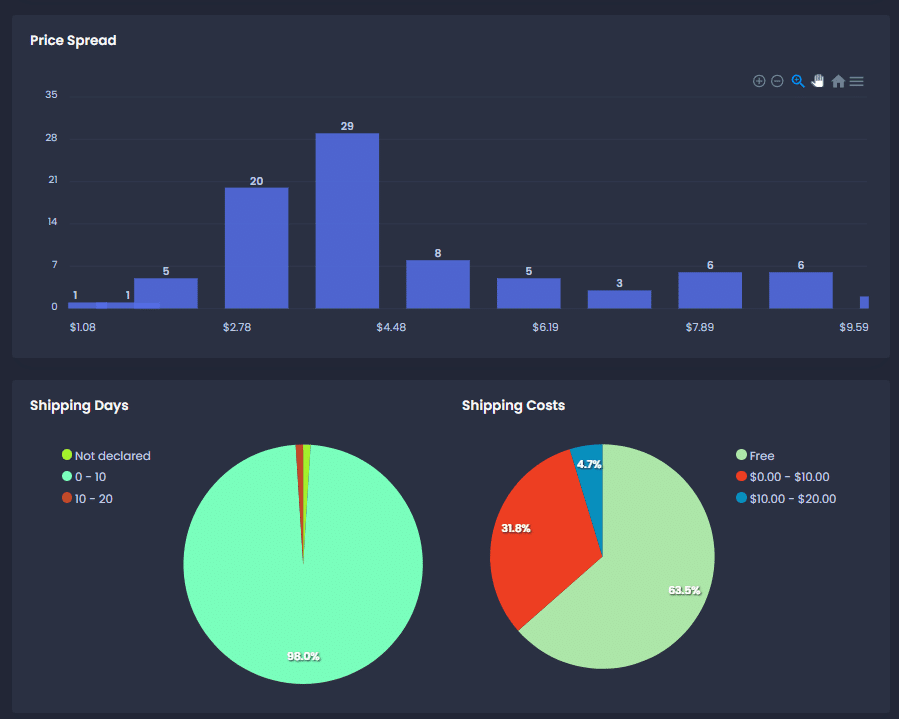899x719 pixels.
Task: Enable the panning hand tool
Action: 818,81
